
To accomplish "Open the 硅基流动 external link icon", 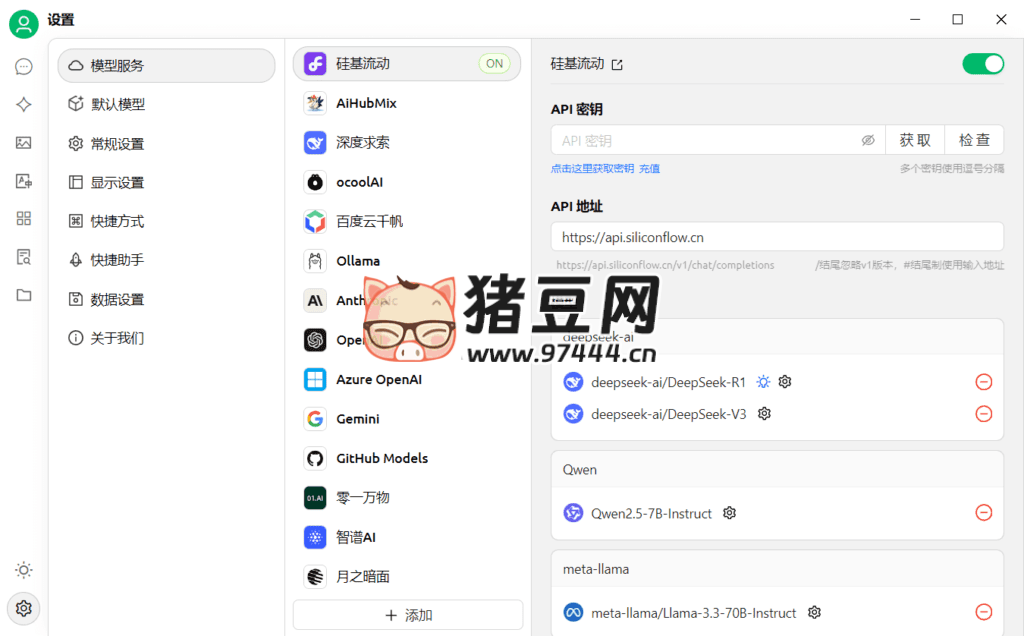I will [617, 65].
